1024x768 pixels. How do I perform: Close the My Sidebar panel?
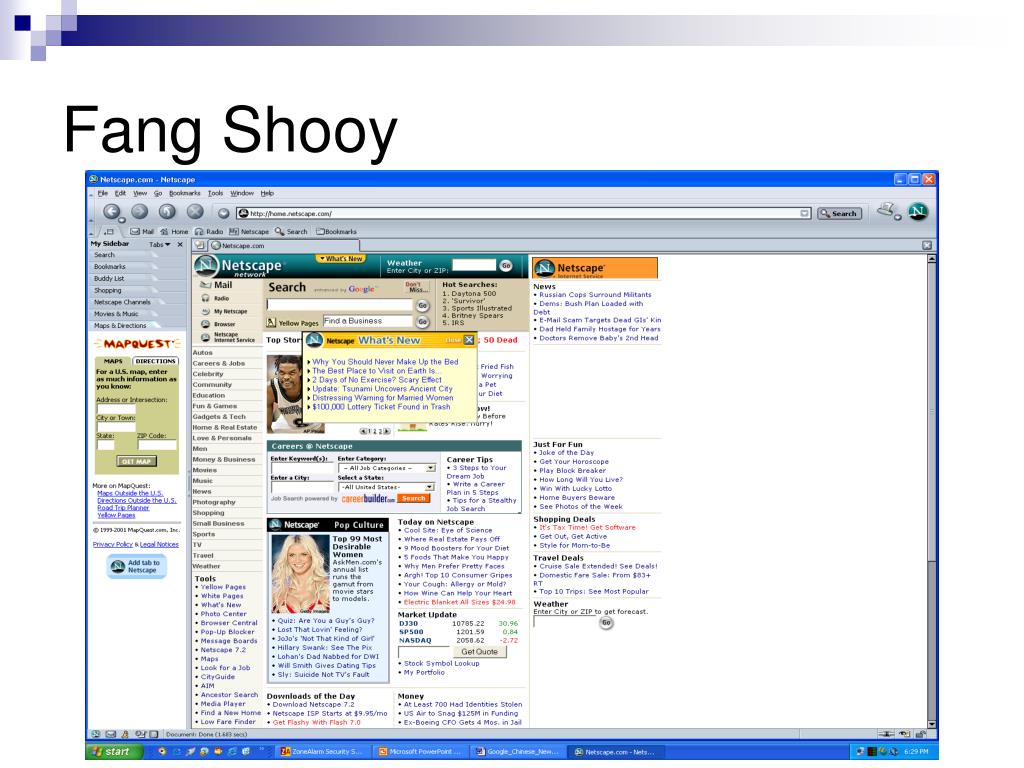pyautogui.click(x=180, y=244)
